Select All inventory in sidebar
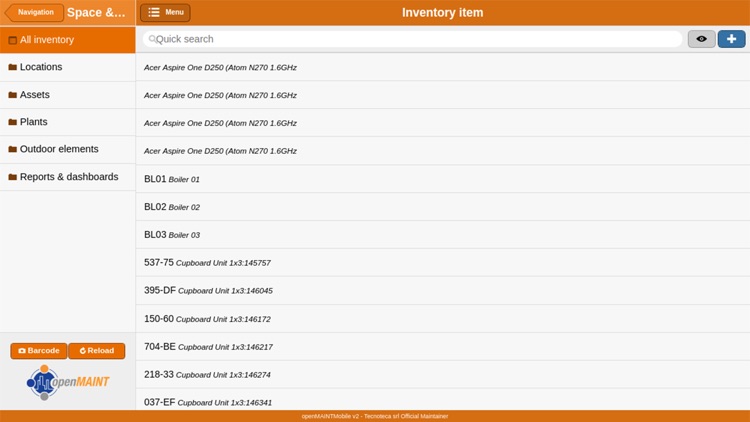This screenshot has width=750, height=422. 67,40
